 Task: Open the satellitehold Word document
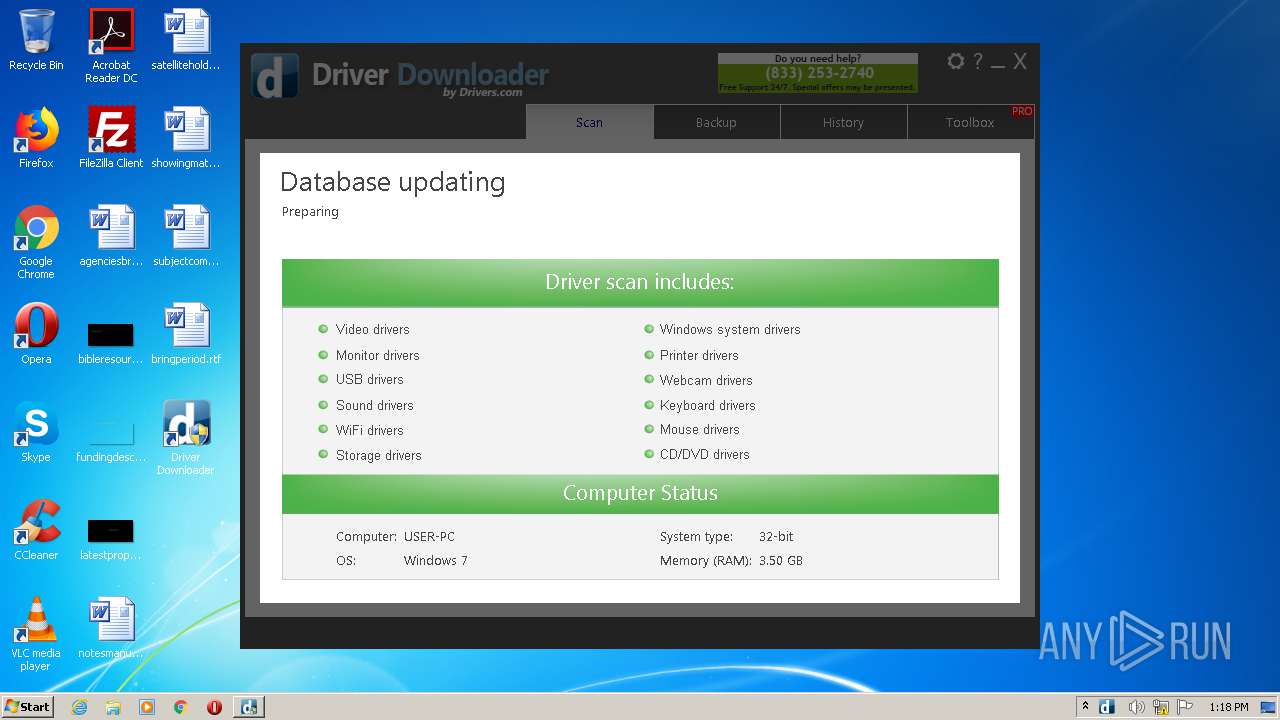pyautogui.click(x=186, y=41)
